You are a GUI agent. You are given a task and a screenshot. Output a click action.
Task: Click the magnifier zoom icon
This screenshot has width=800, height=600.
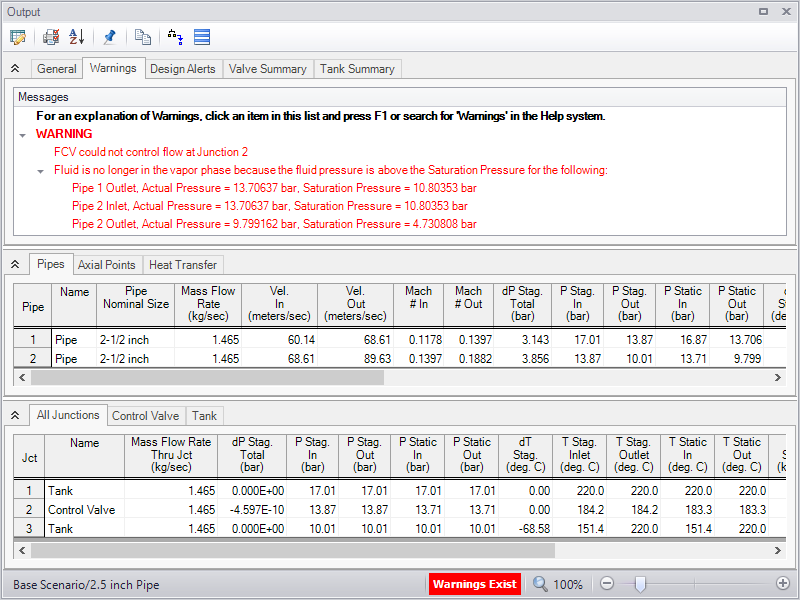[540, 584]
